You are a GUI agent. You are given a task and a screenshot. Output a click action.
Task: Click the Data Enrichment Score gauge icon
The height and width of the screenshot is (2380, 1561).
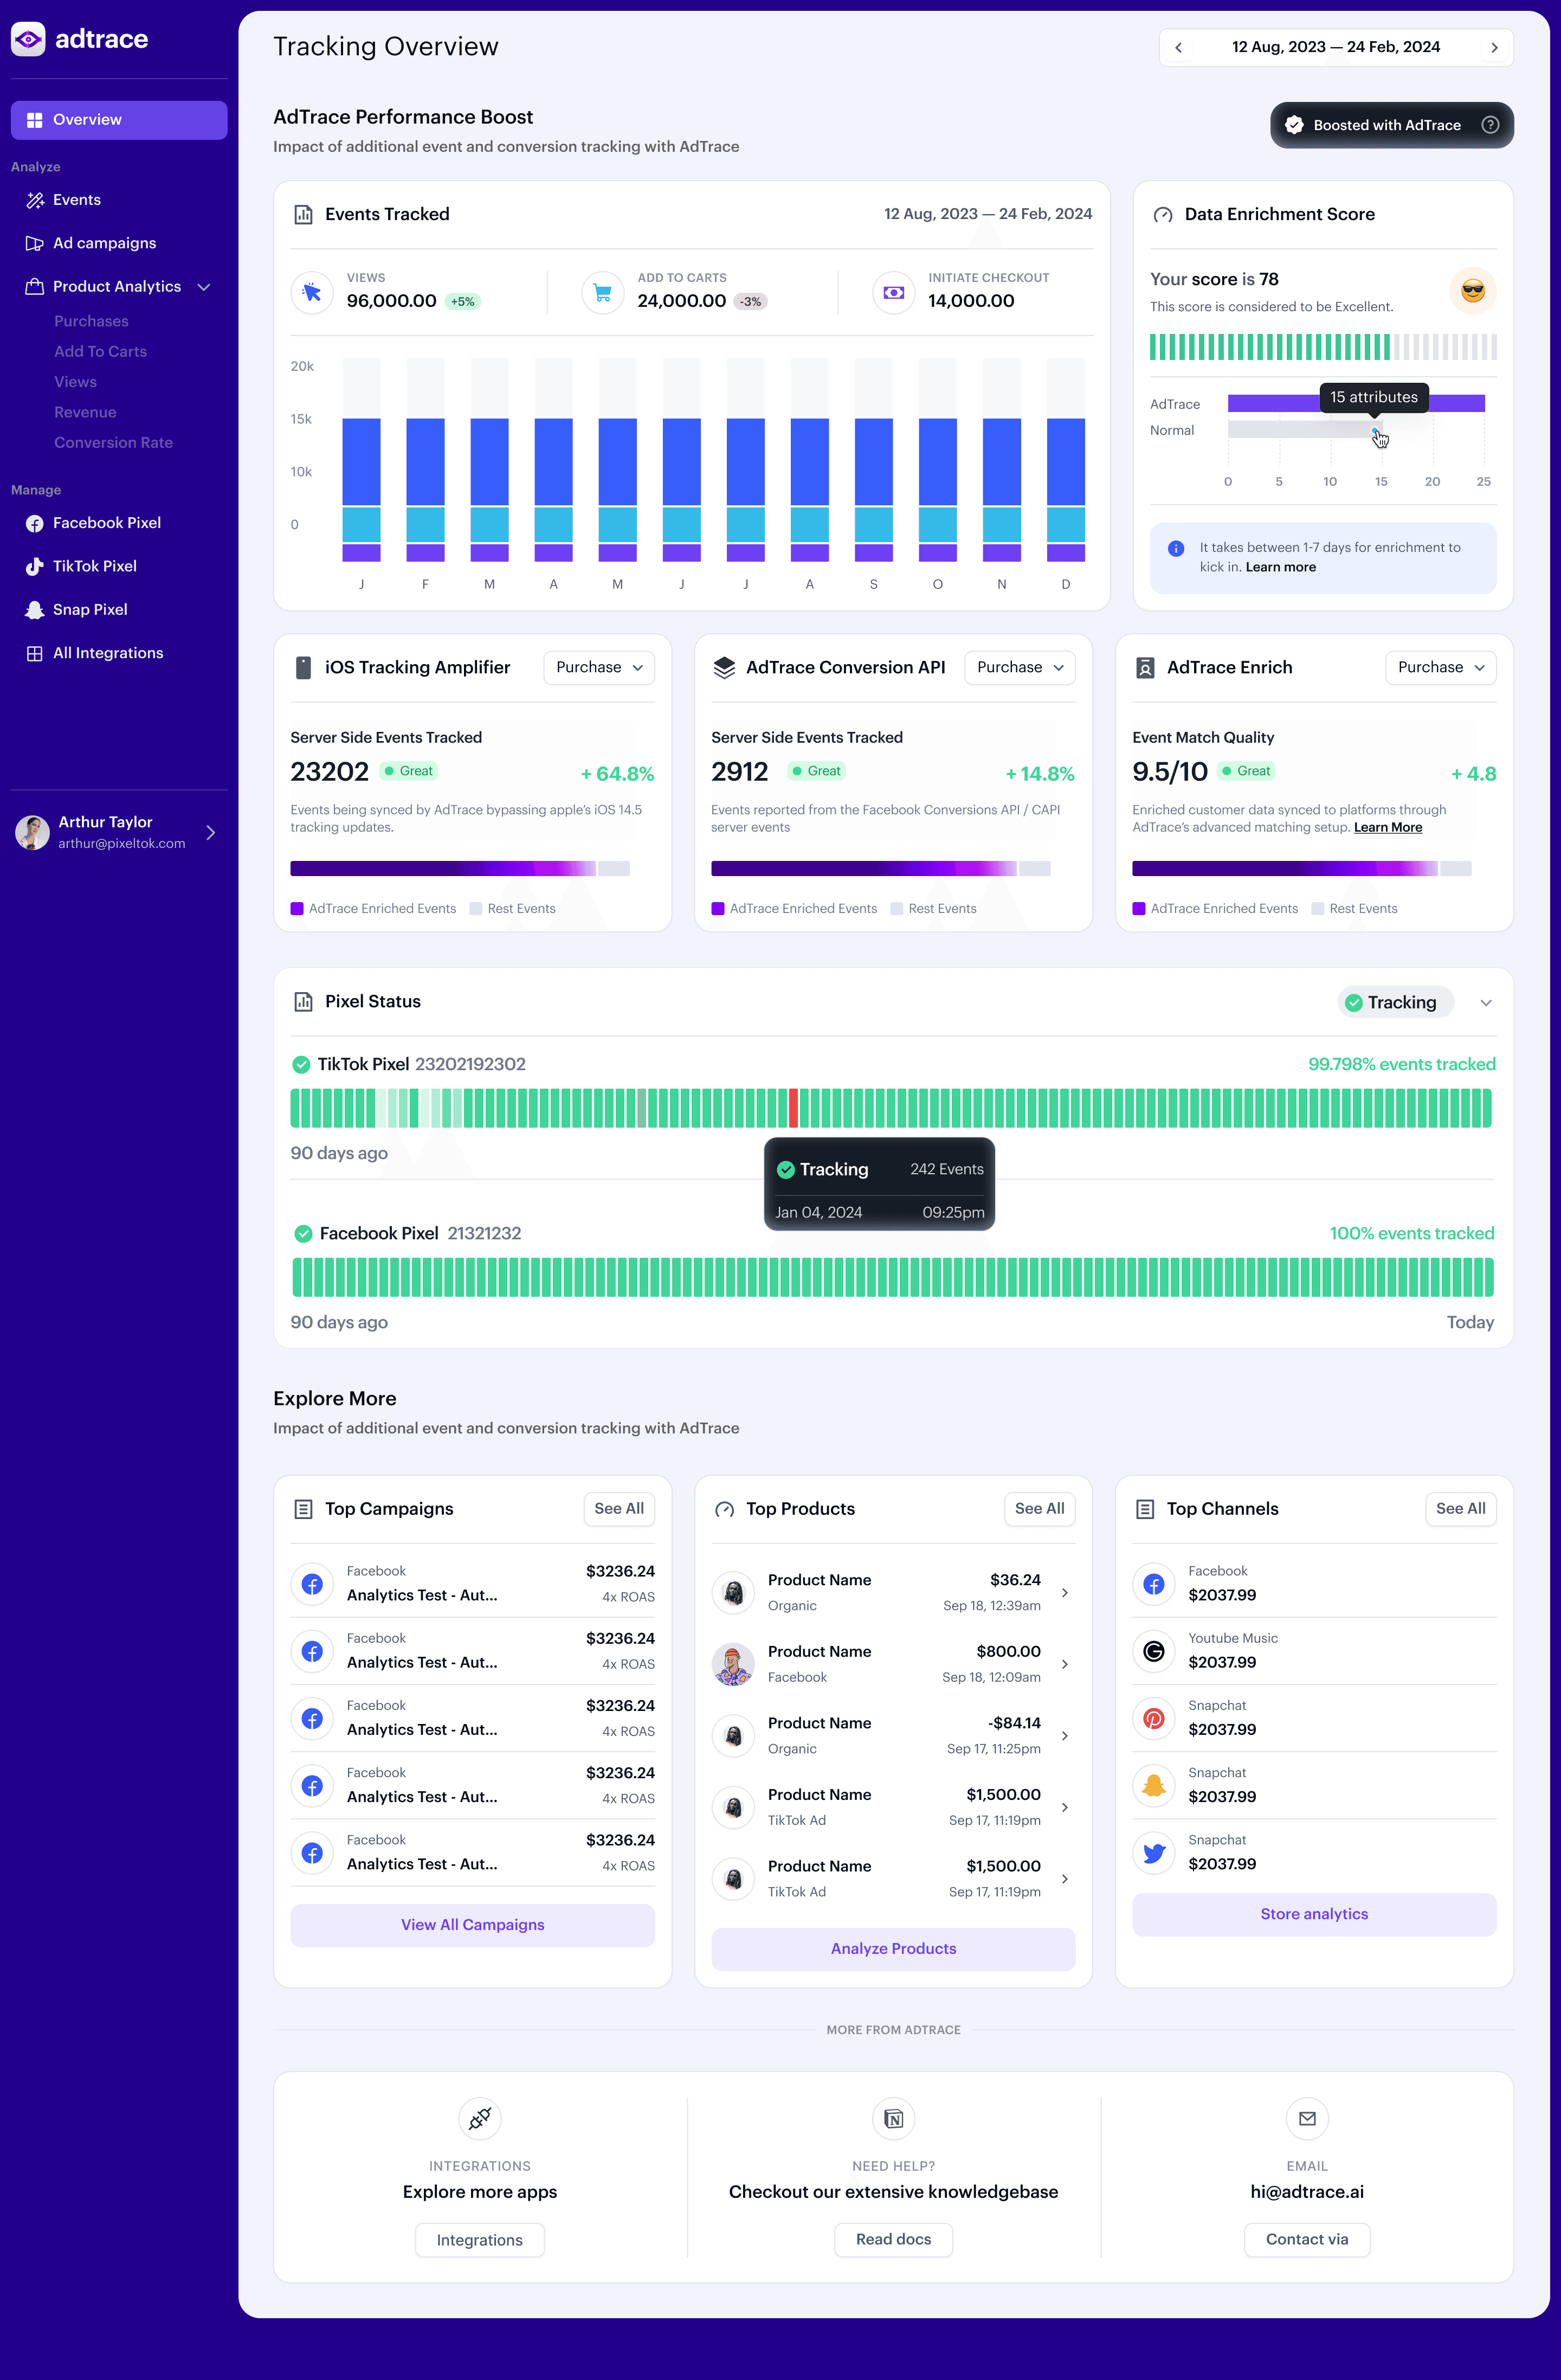click(x=1162, y=214)
